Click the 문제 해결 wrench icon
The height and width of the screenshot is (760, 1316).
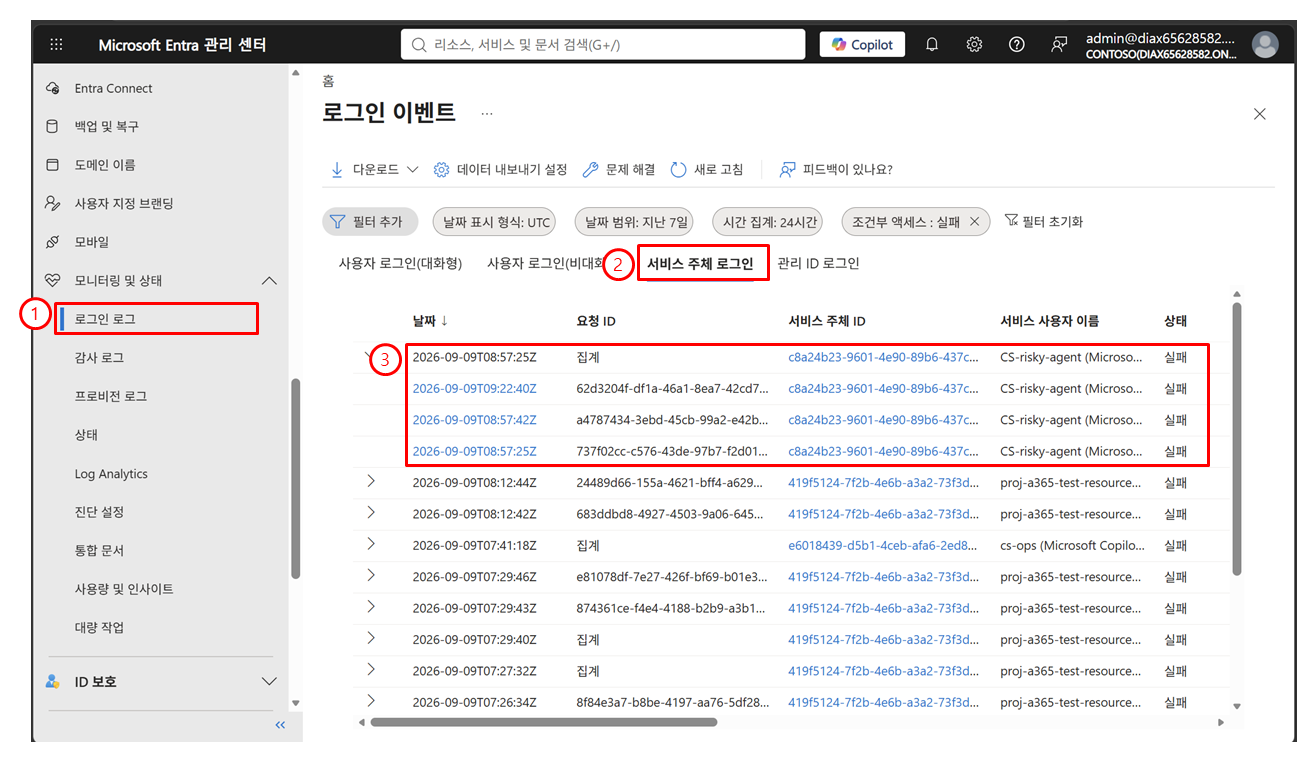click(x=590, y=170)
